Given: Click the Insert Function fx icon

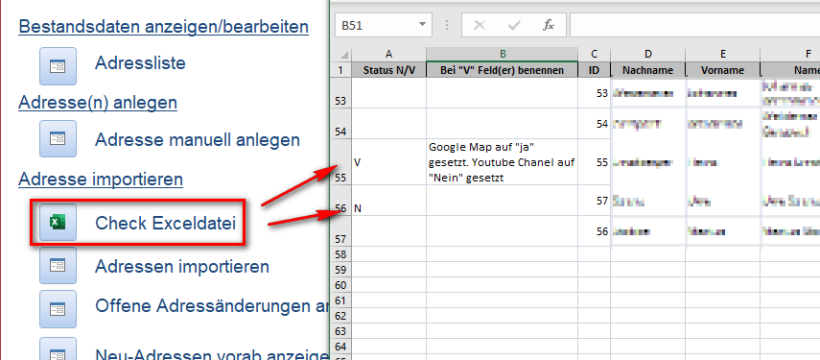Looking at the screenshot, I should 548,25.
